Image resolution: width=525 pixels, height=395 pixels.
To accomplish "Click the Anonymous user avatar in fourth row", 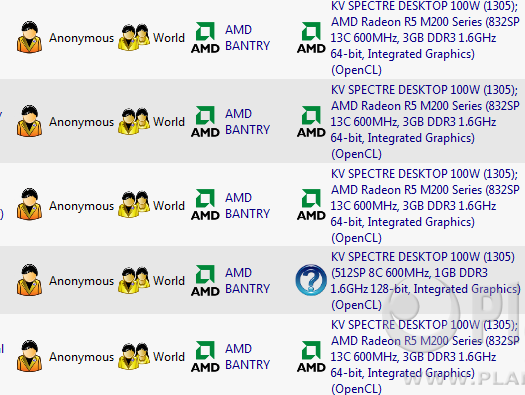I will (29, 280).
